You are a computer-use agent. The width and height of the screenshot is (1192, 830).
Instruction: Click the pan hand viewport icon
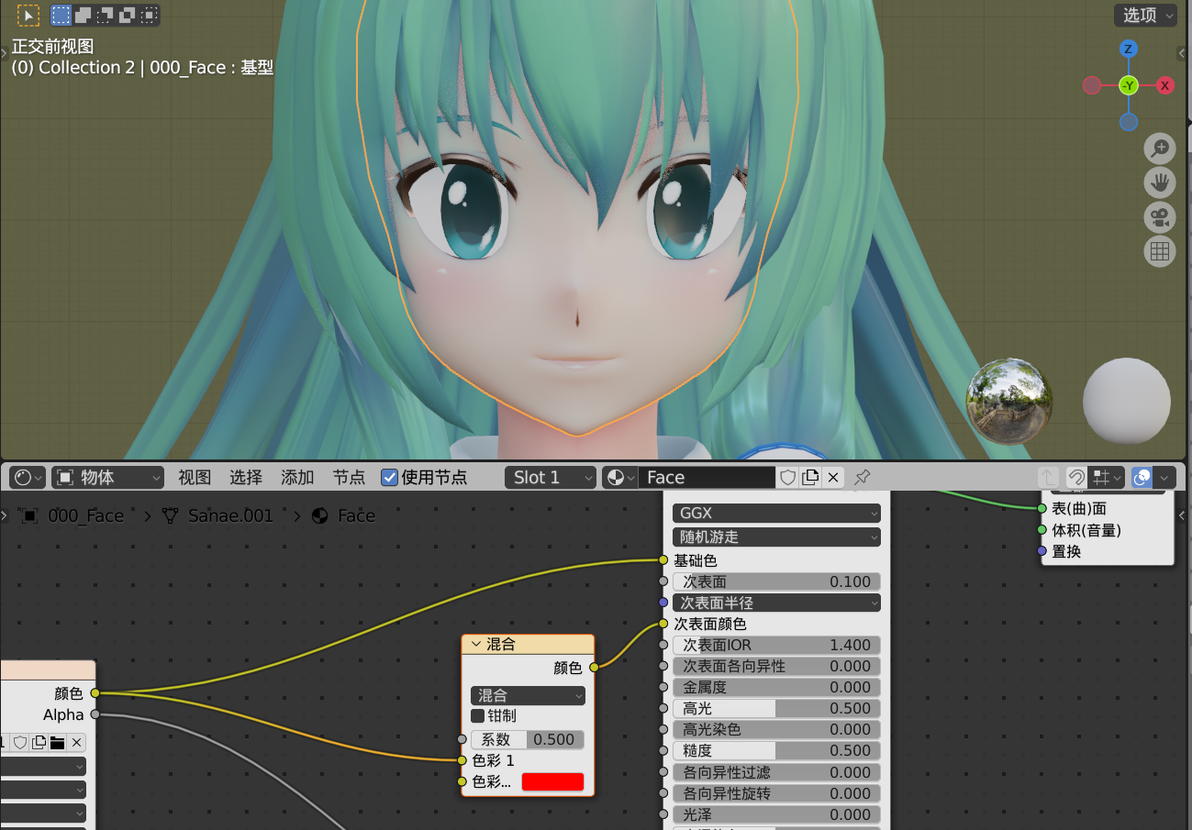[x=1160, y=182]
